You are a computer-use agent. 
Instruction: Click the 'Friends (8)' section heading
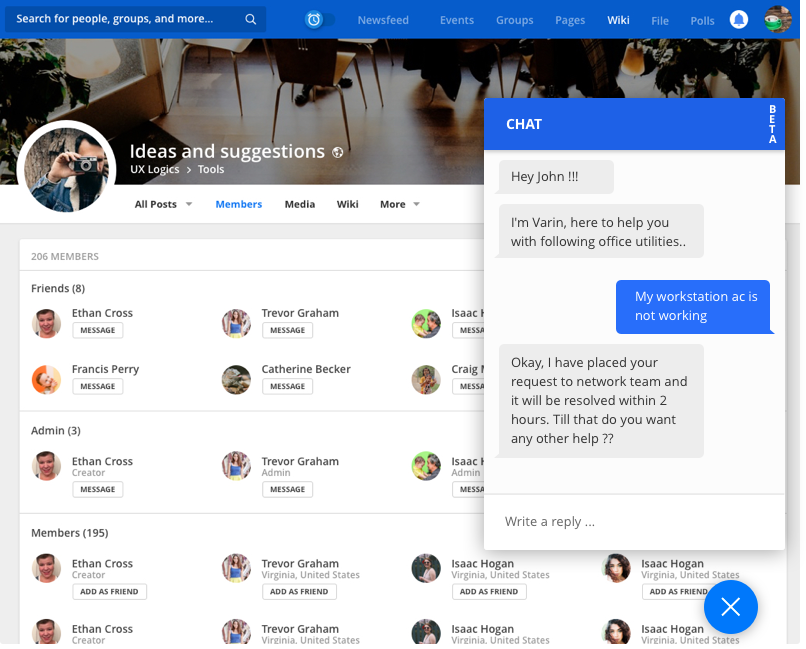pos(58,289)
